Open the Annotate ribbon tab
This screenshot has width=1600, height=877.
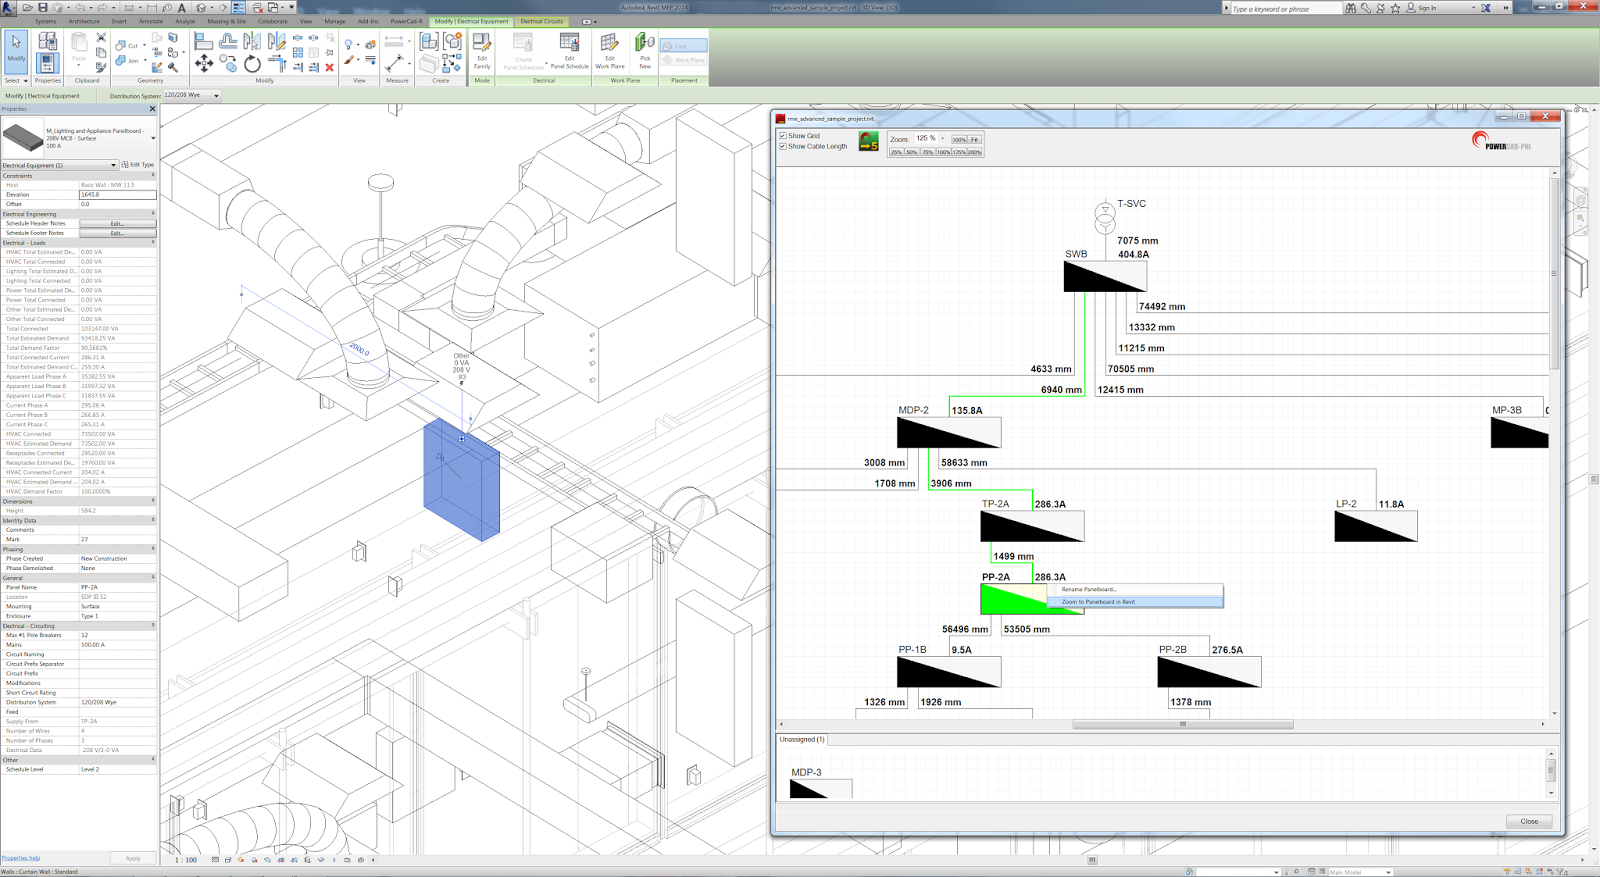point(151,21)
